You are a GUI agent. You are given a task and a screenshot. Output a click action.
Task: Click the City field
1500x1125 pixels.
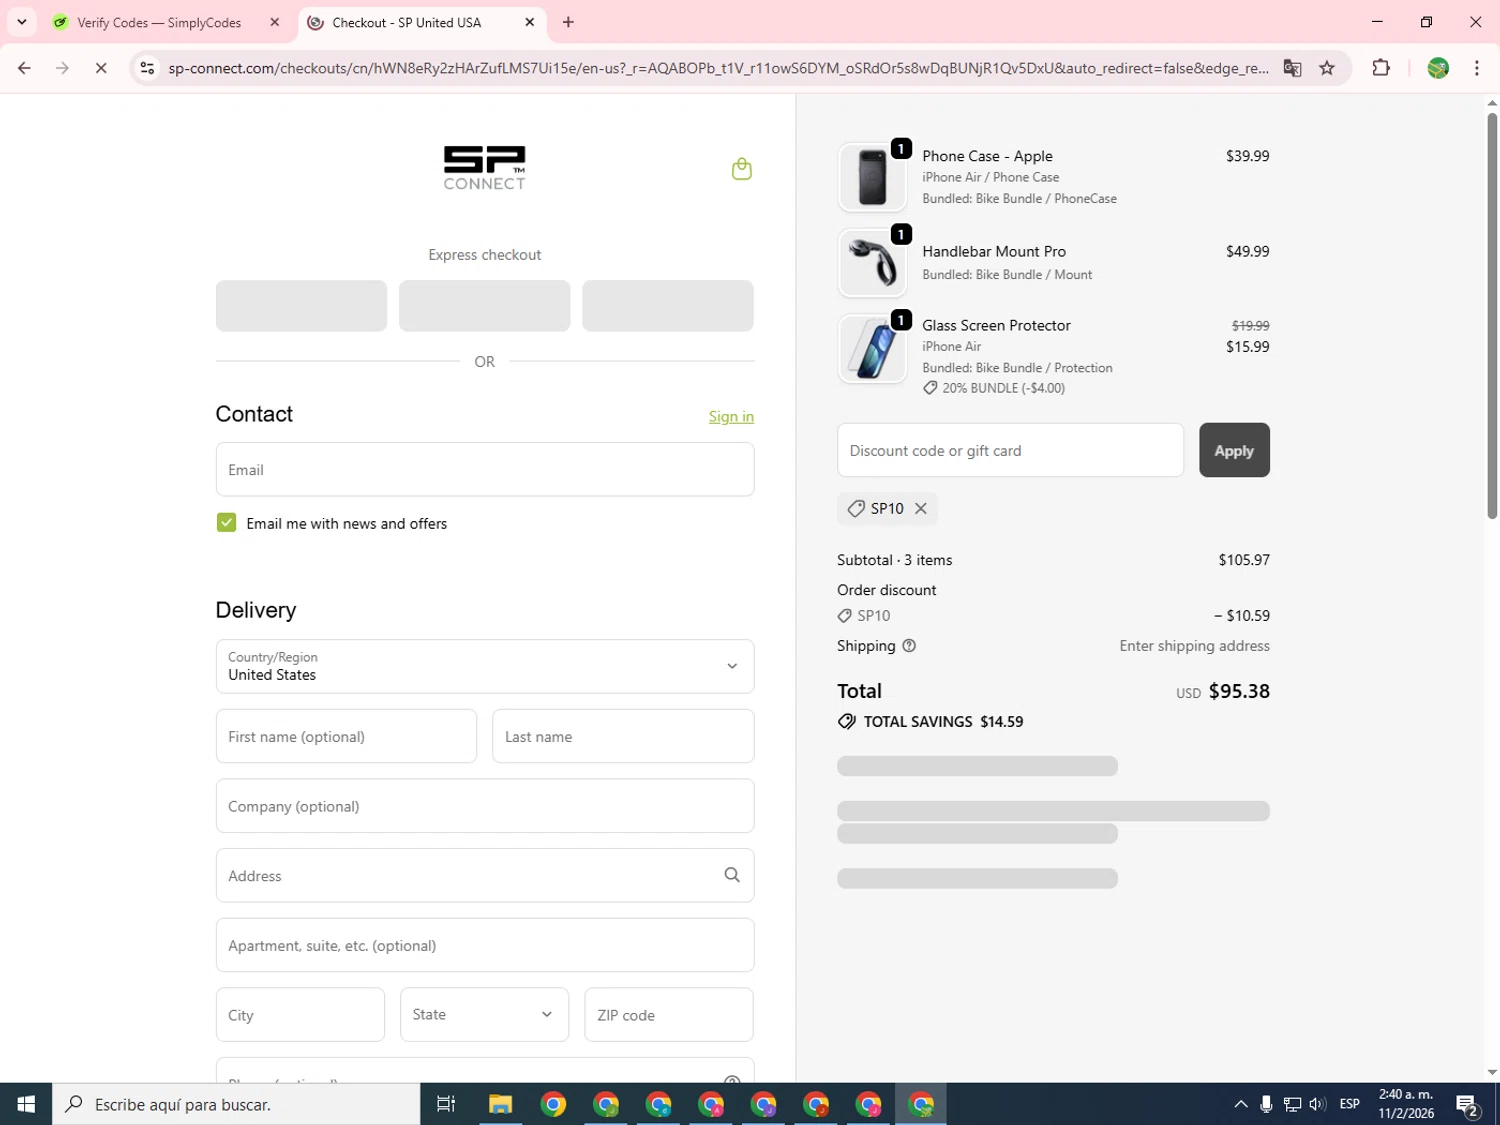300,1014
